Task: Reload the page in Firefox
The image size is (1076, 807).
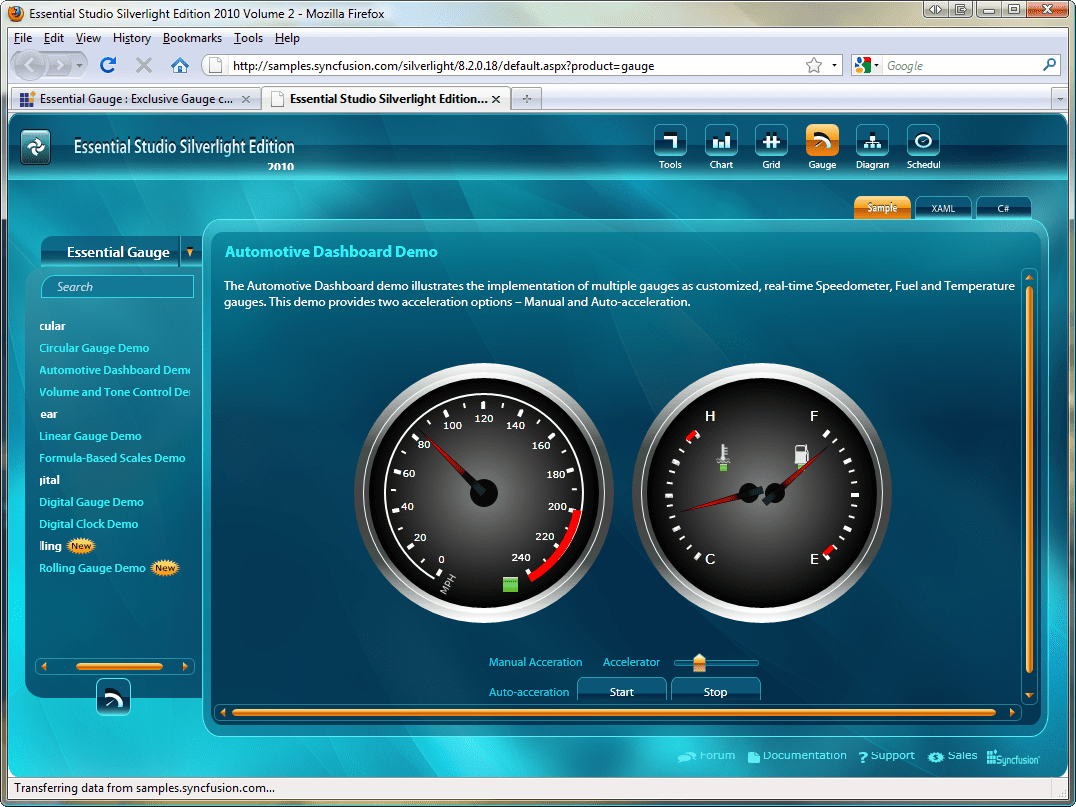Action: coord(108,64)
